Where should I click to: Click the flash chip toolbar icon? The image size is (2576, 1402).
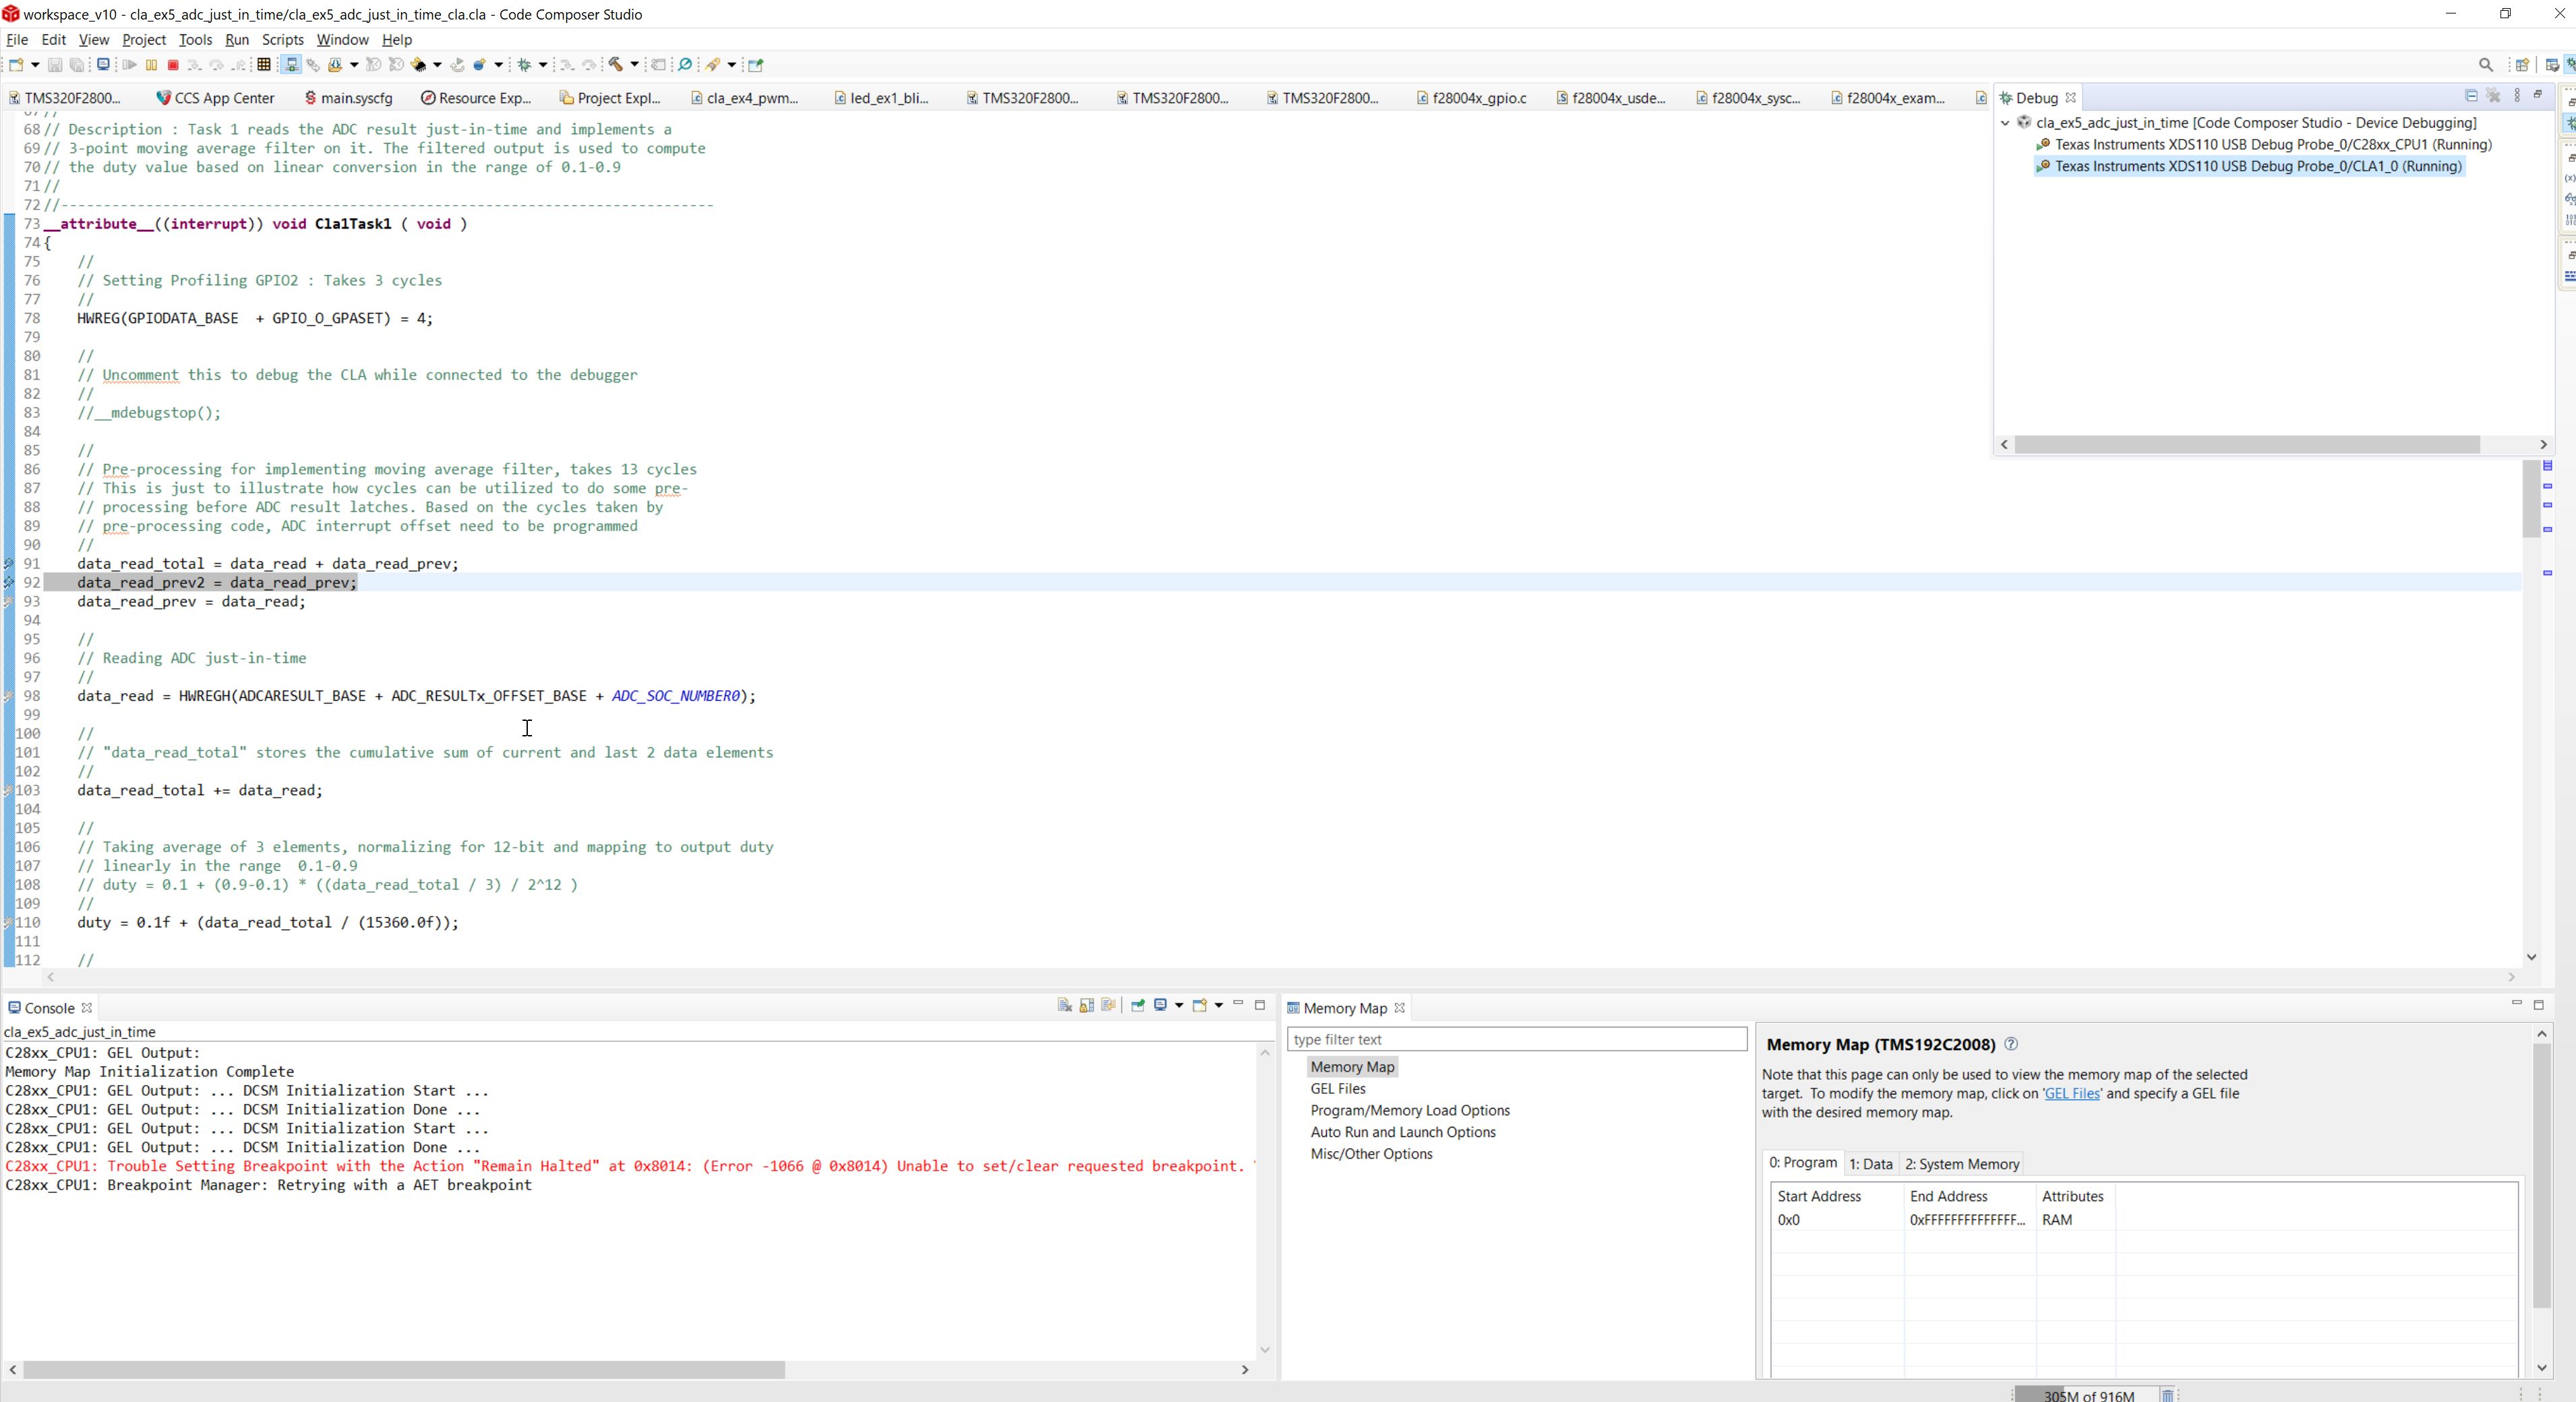click(418, 65)
